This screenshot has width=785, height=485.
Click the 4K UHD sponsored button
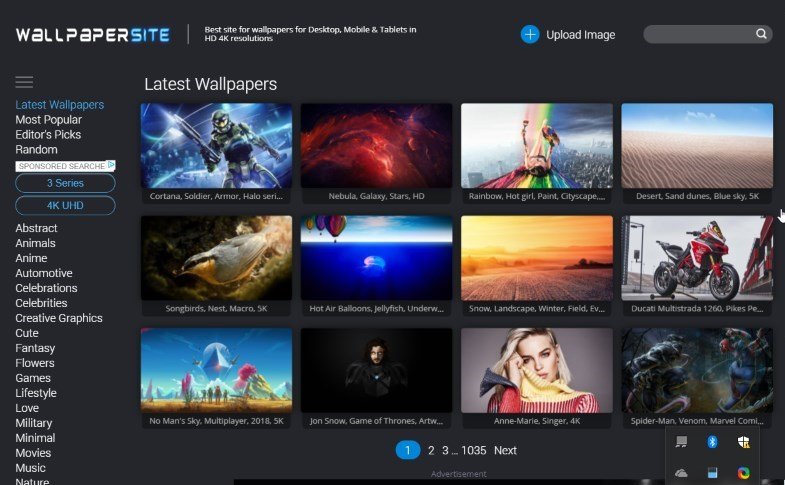click(x=65, y=206)
